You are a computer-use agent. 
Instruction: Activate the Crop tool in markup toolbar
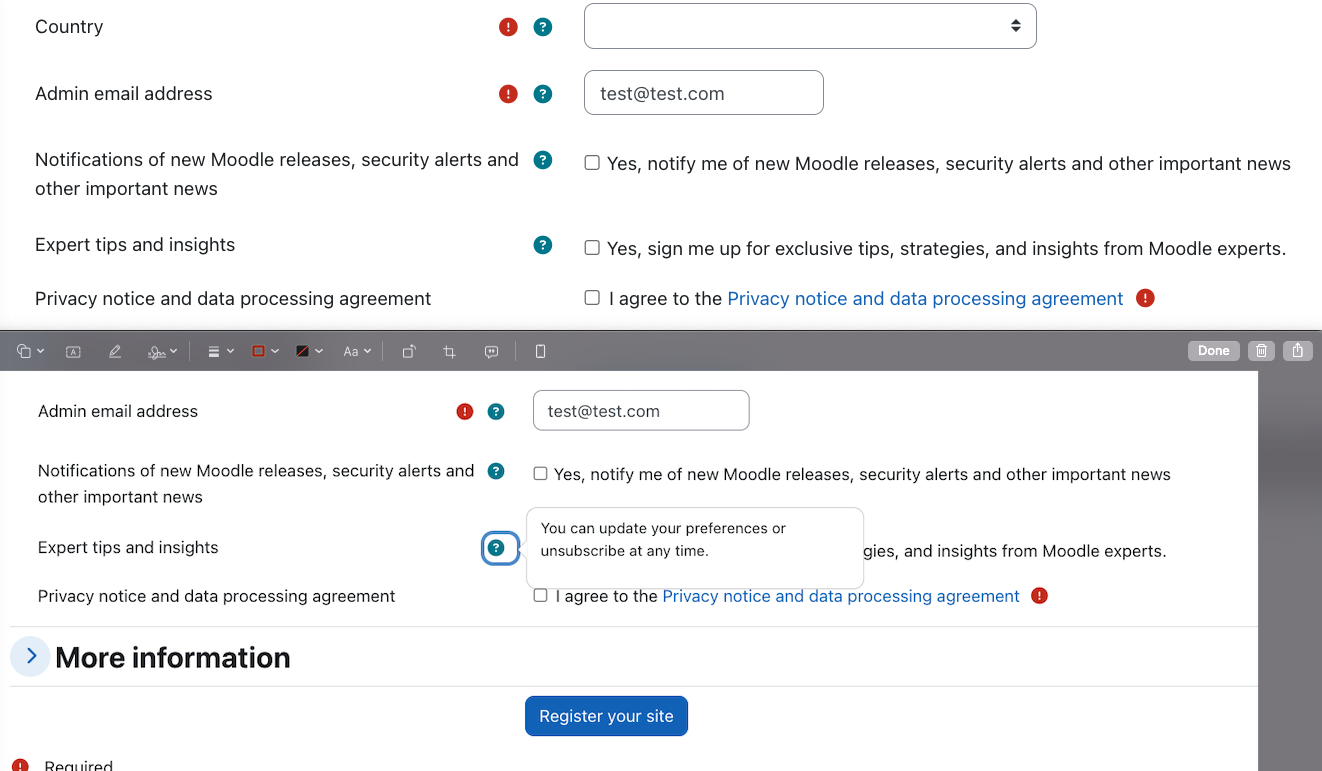(x=449, y=351)
